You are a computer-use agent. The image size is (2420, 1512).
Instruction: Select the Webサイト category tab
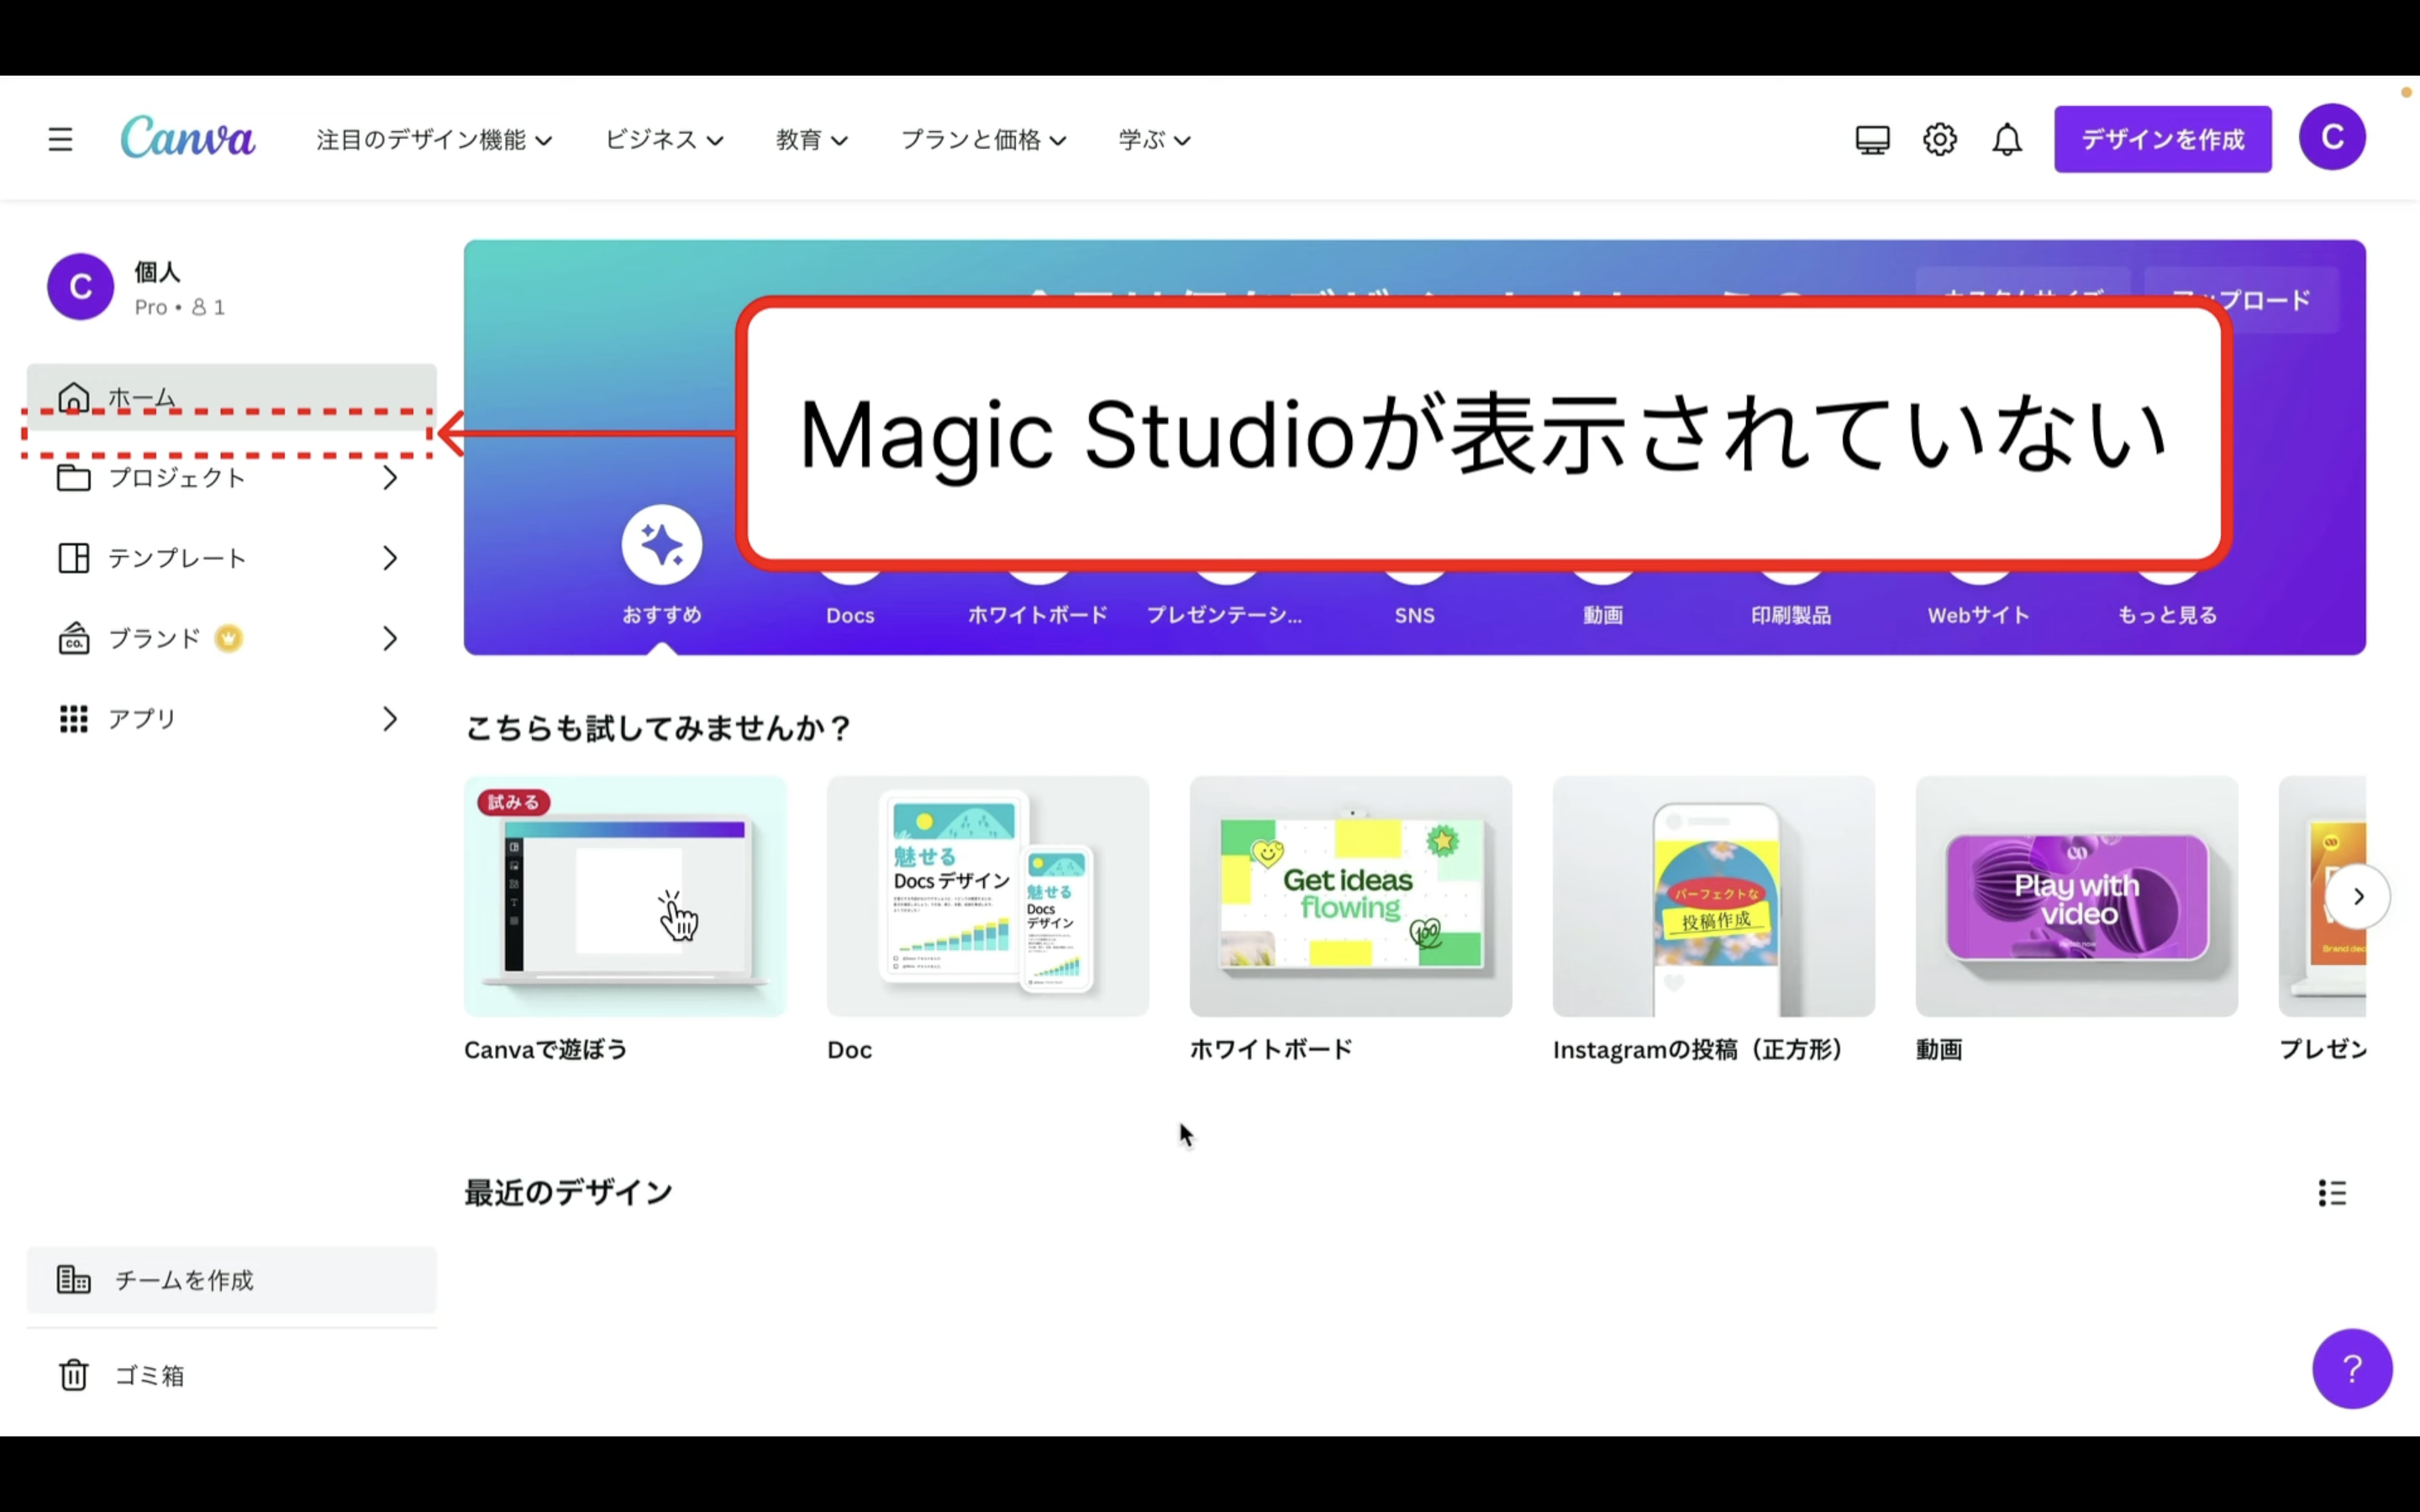[x=1978, y=615]
